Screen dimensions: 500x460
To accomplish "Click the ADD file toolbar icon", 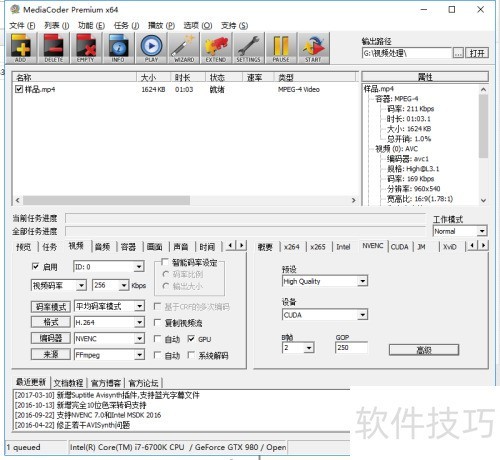I will pyautogui.click(x=21, y=48).
